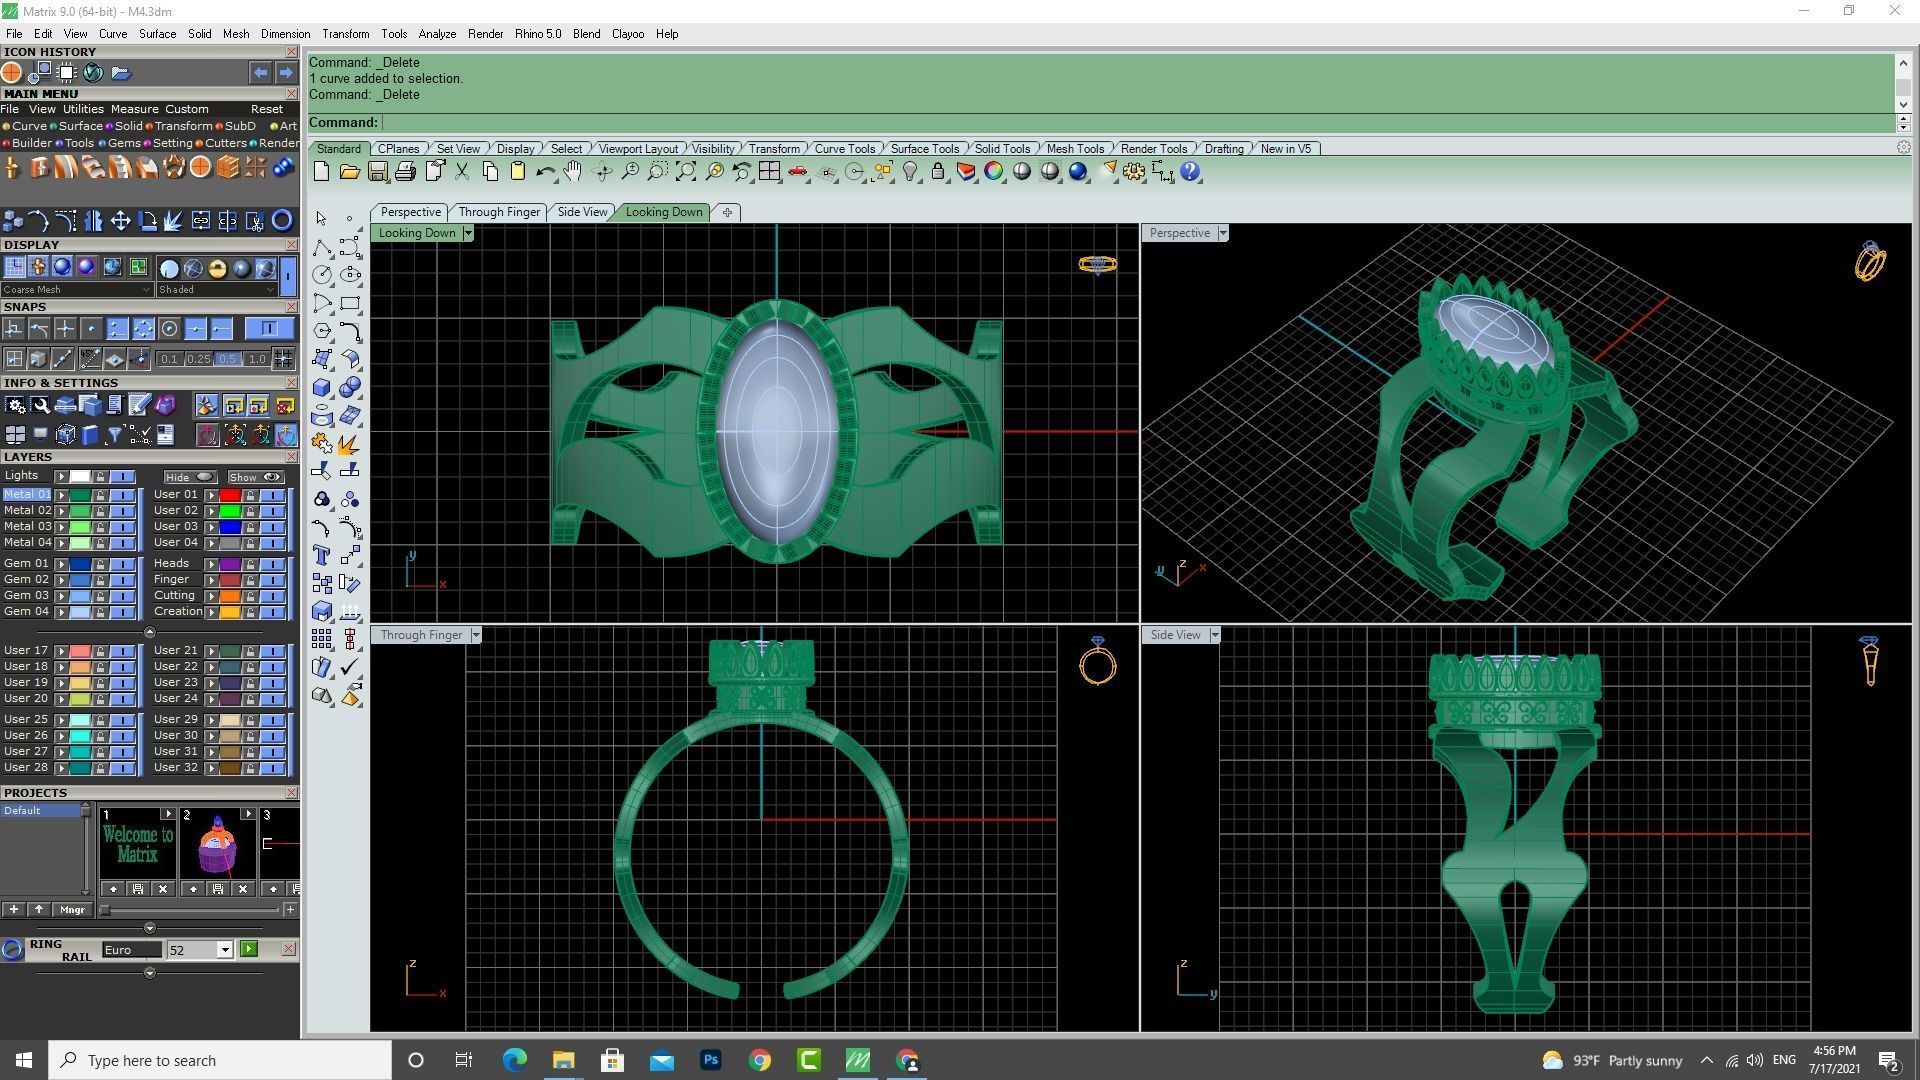Click the check mark icon in side toolbar

pos(350,667)
